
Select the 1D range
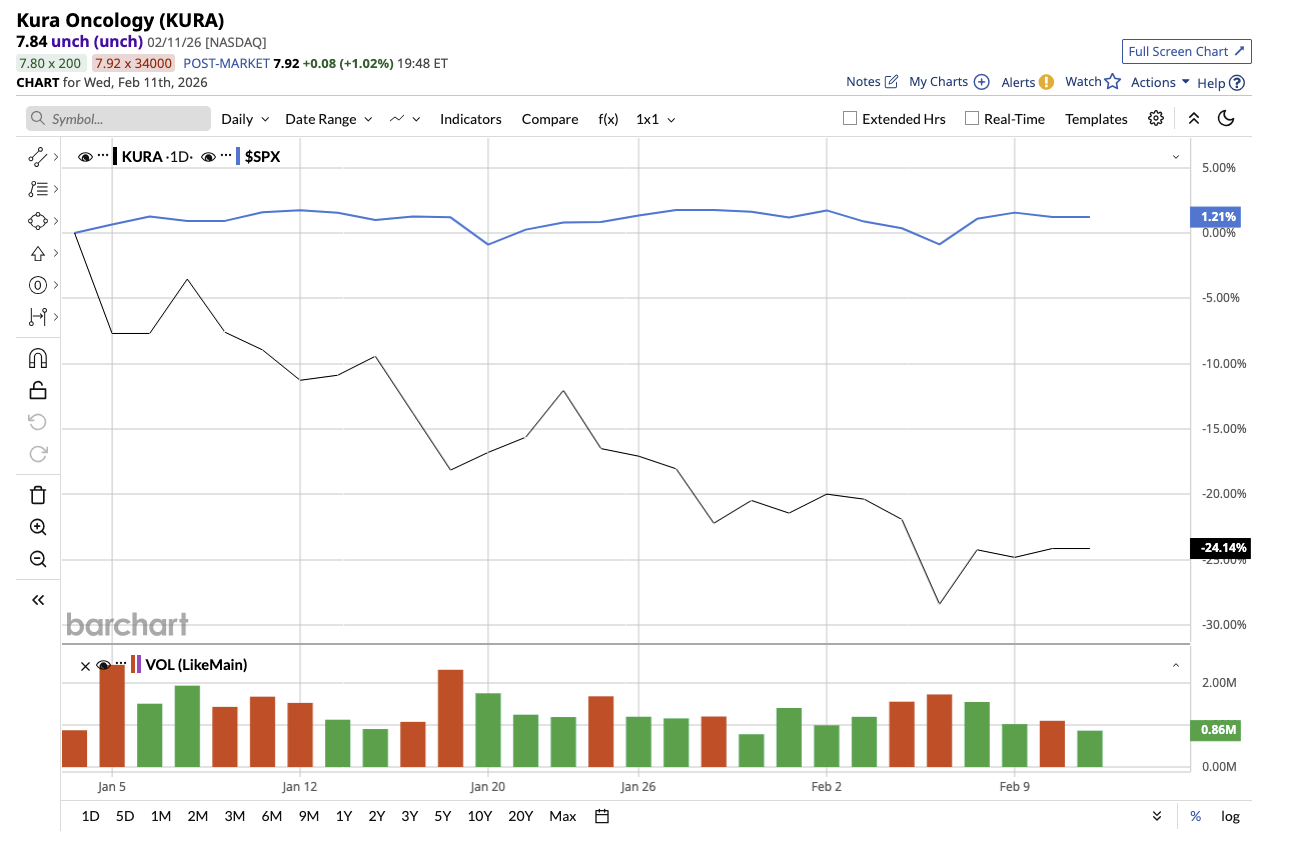[90, 816]
